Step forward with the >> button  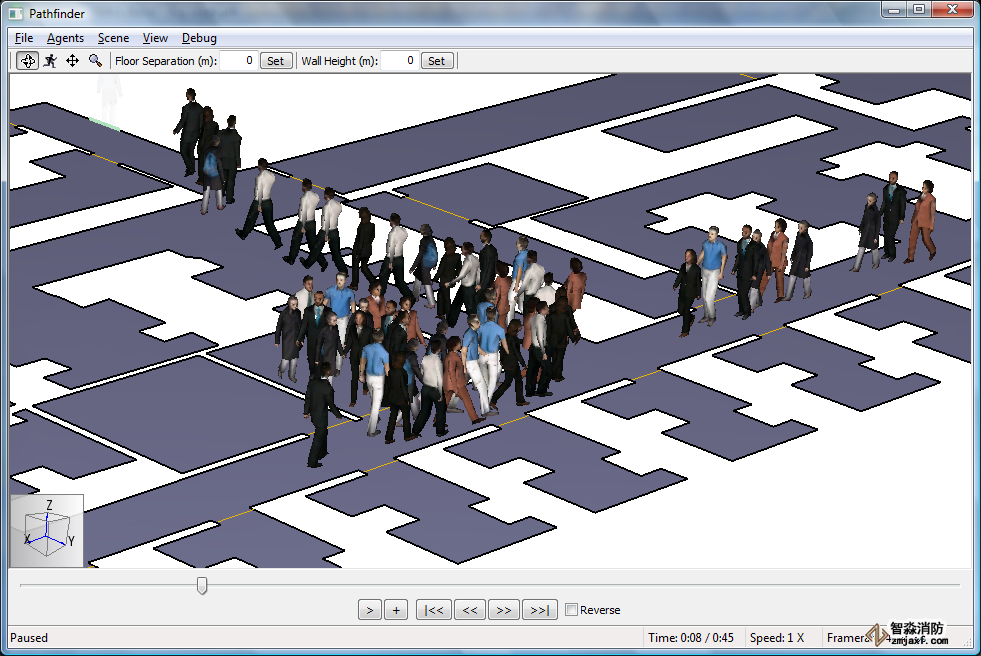tap(503, 610)
